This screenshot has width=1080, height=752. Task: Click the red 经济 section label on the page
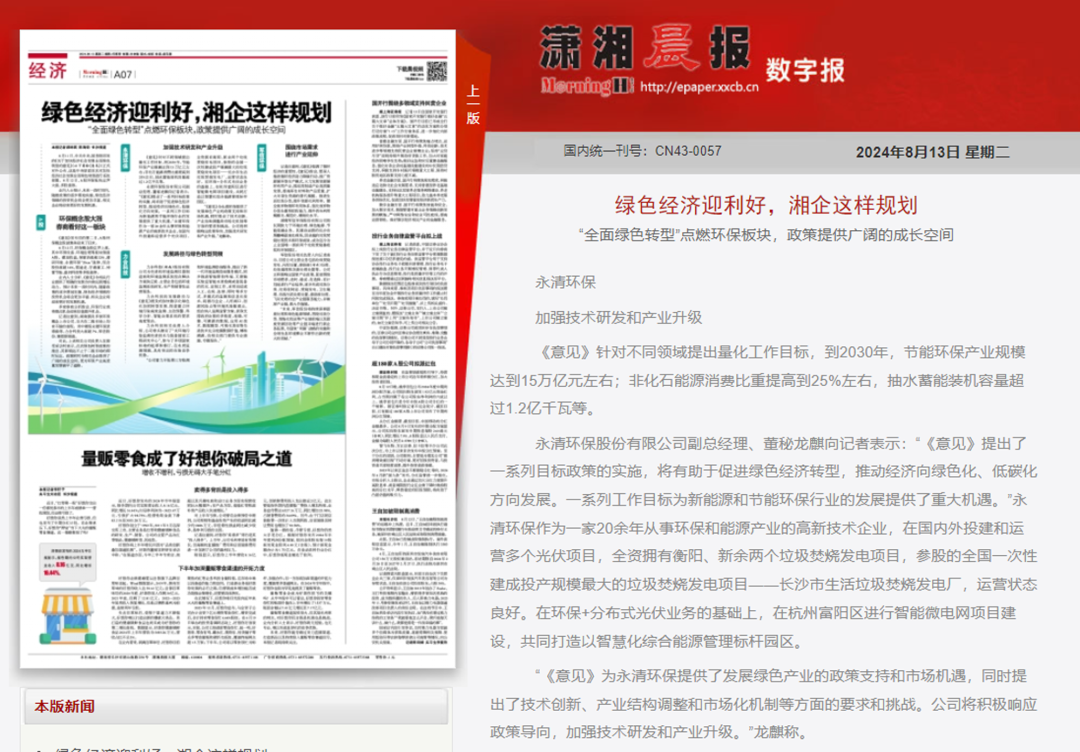click(48, 71)
